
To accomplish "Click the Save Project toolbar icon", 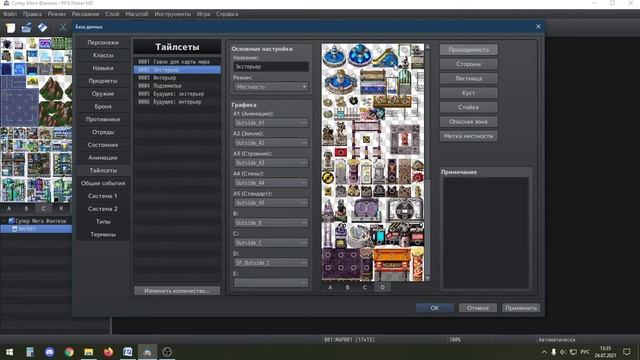I will pos(42,28).
